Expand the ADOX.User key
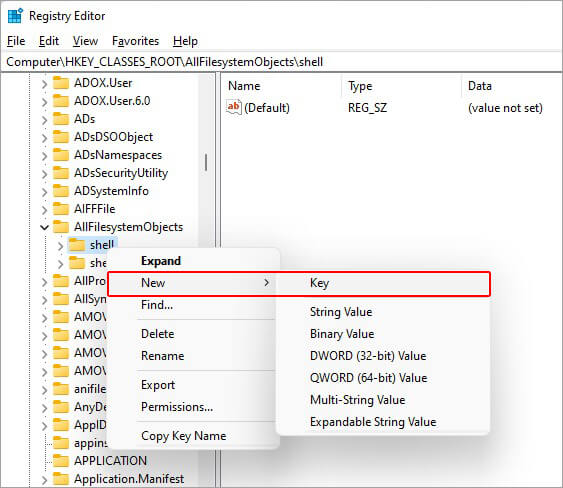563x488 pixels. tap(44, 84)
